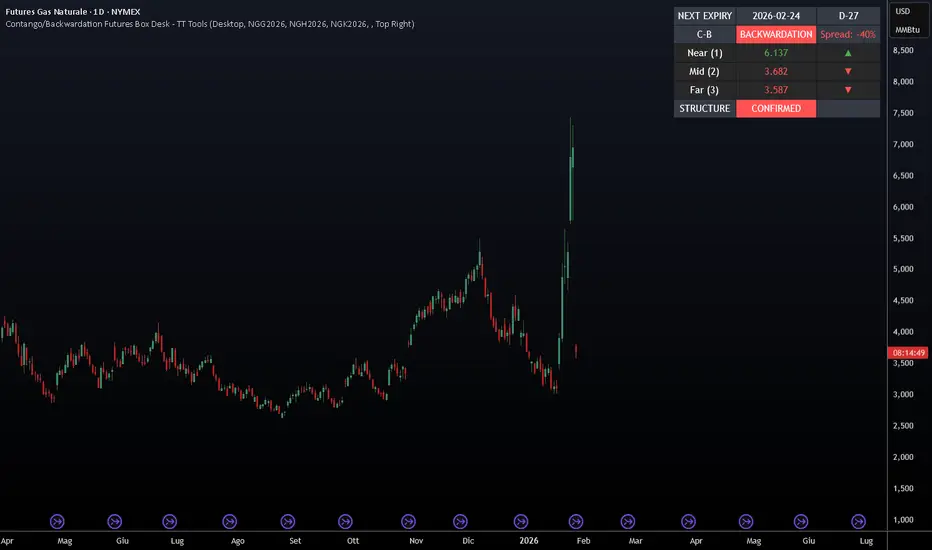Click the contract rollover icon above 2026

tap(521, 521)
